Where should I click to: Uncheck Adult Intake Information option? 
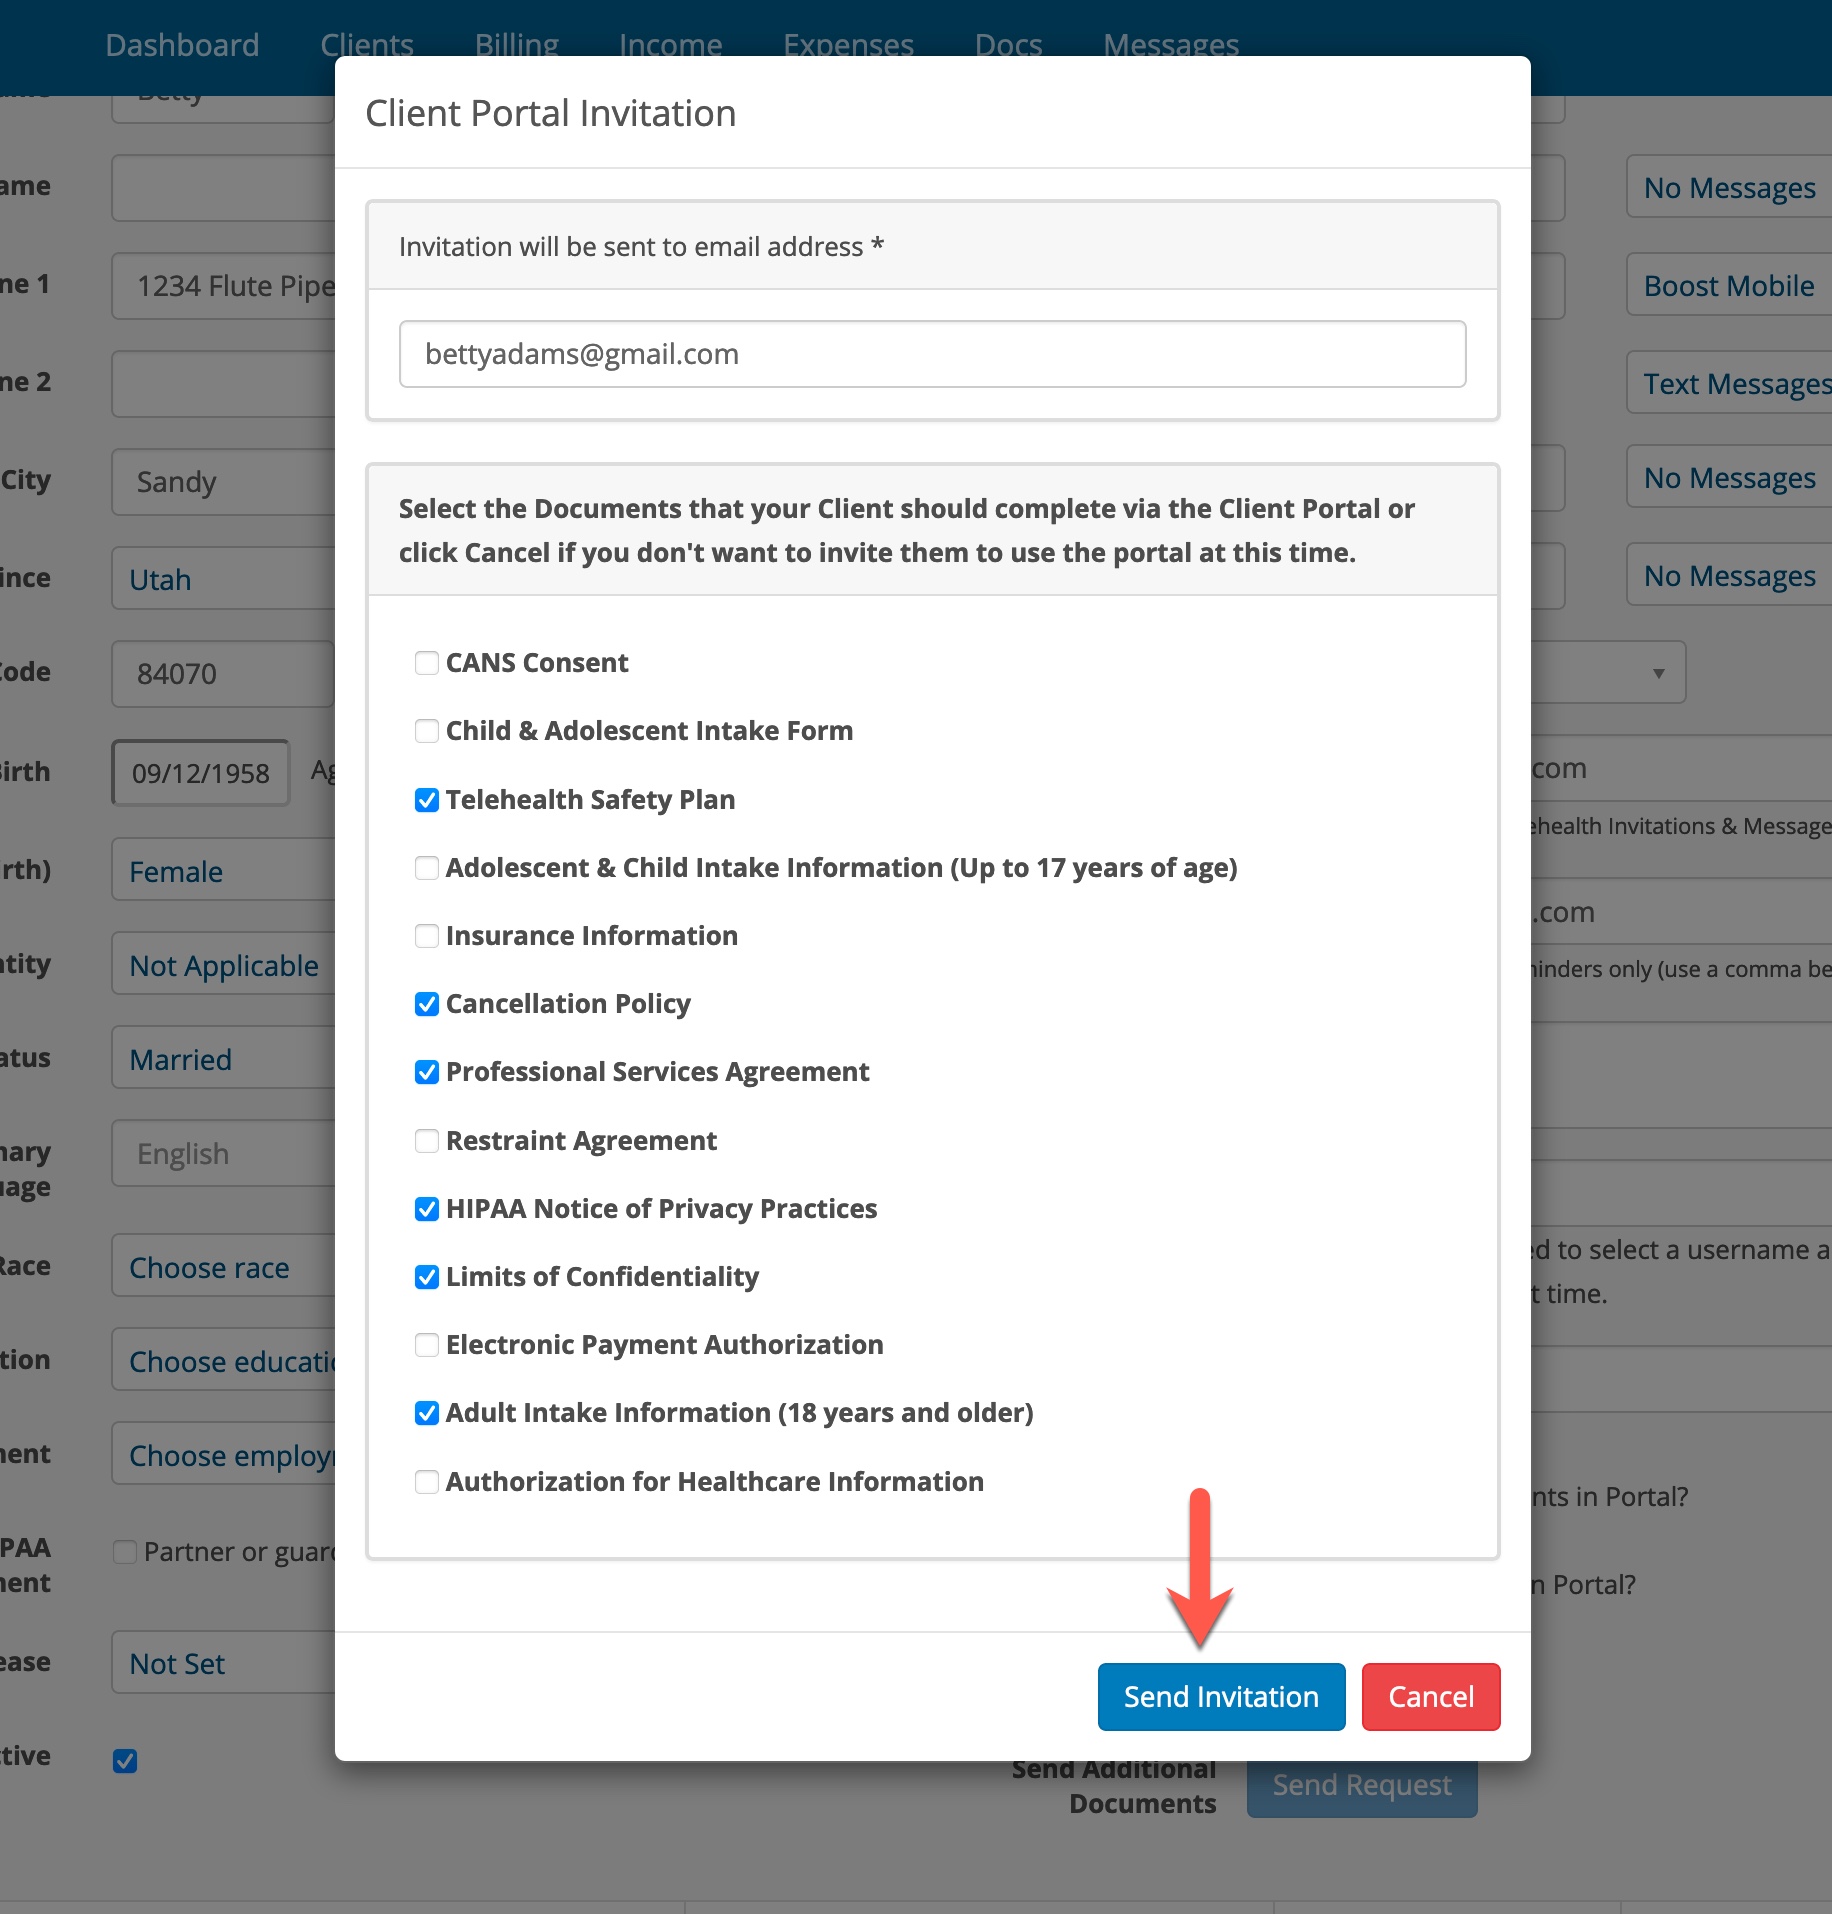click(427, 1413)
